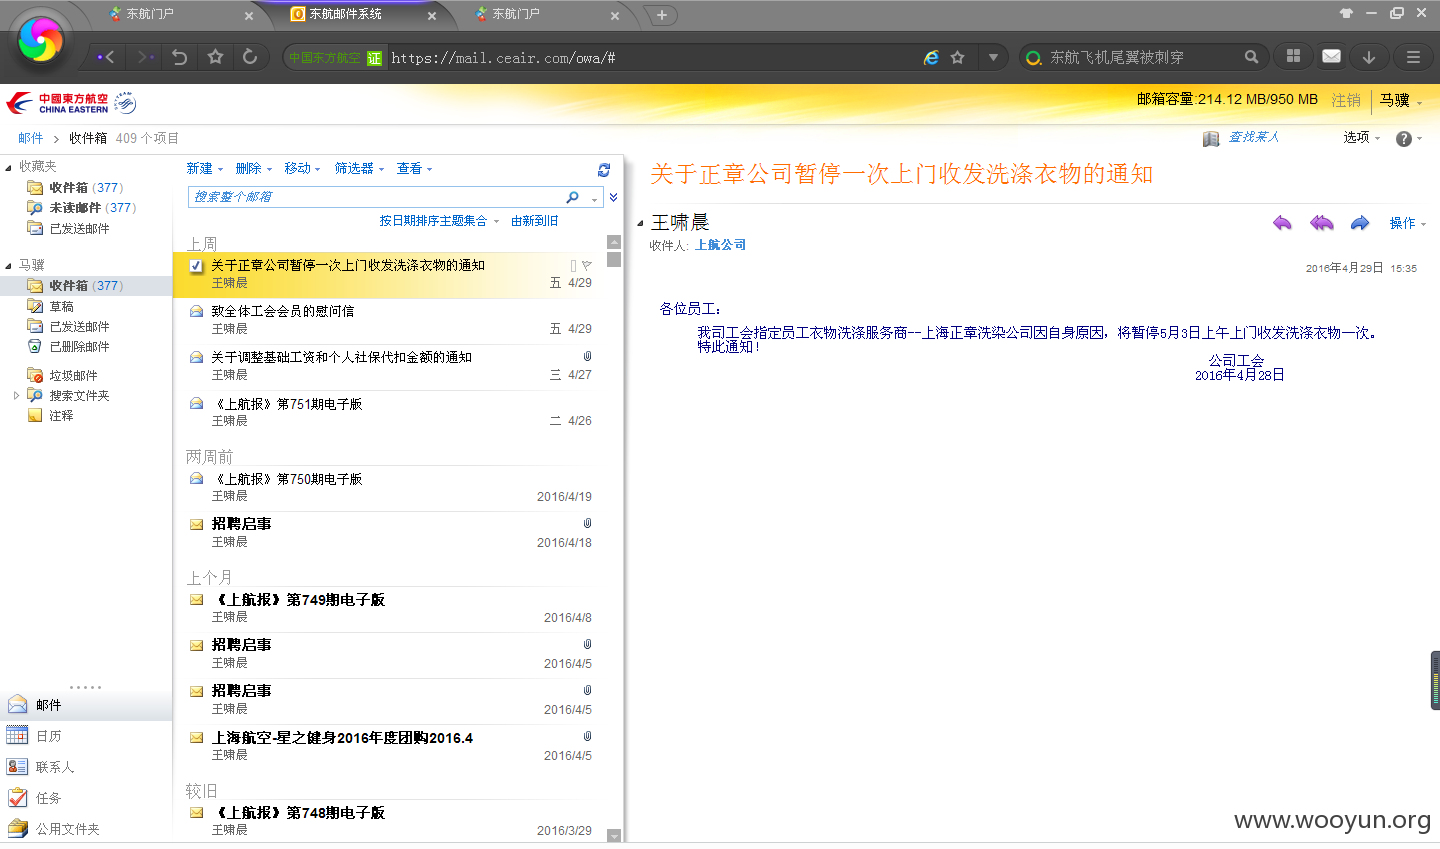
Task: Click the forward arrow icon
Action: point(1360,223)
